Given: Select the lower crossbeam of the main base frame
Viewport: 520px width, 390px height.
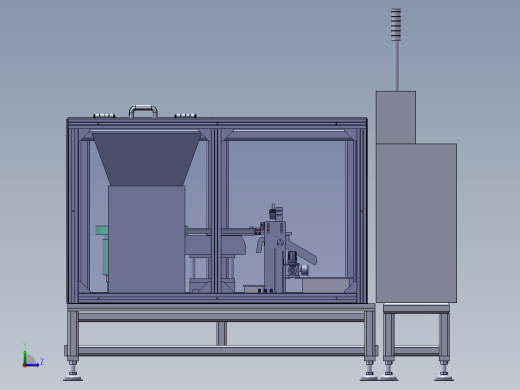Looking at the screenshot, I should point(221,350).
